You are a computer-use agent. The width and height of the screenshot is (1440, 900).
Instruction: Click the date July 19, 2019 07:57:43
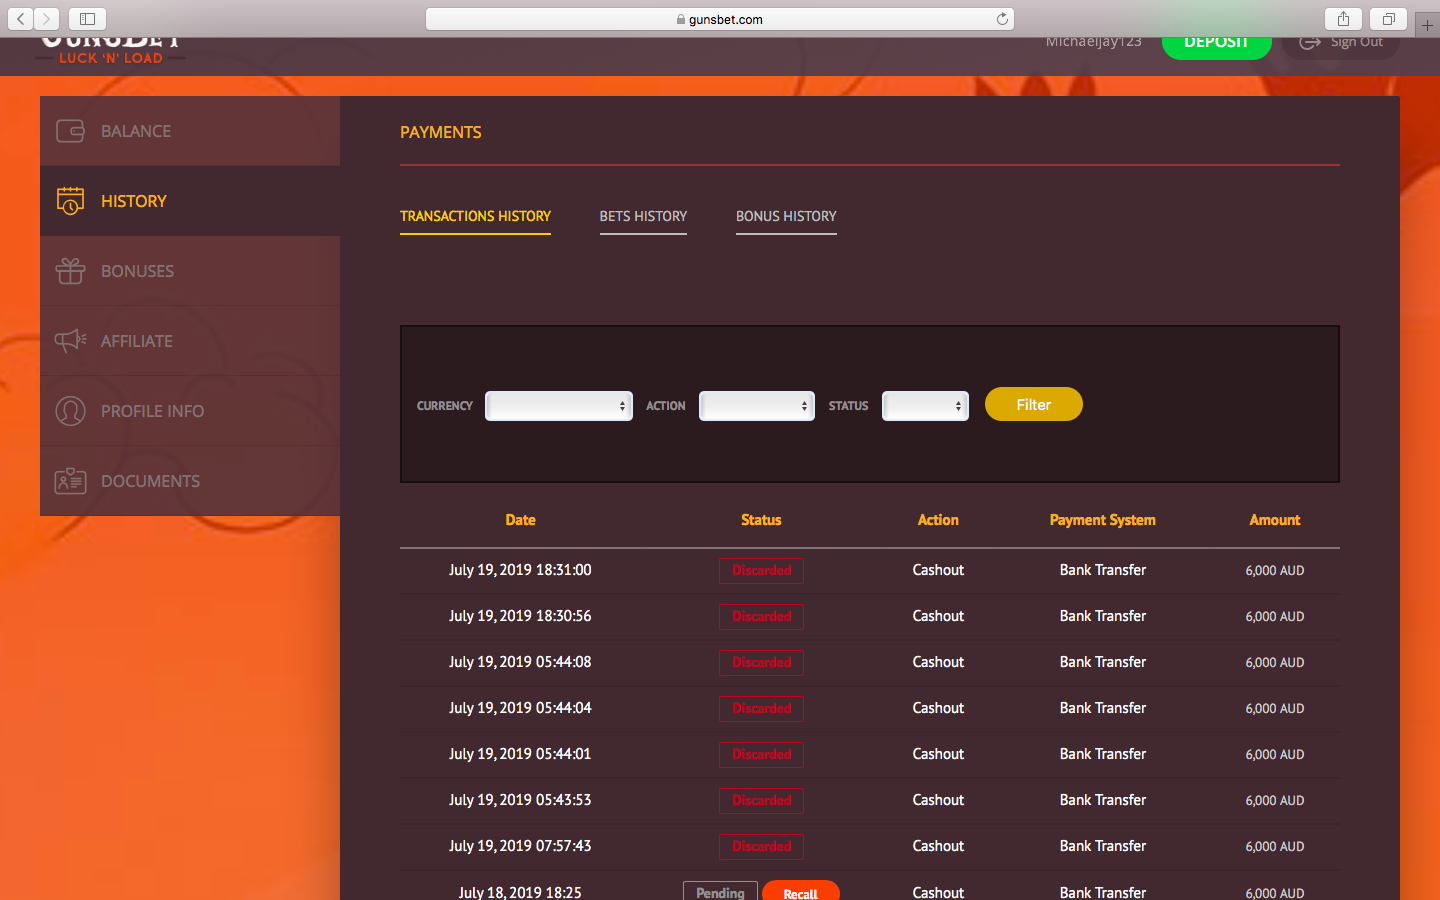(x=520, y=846)
